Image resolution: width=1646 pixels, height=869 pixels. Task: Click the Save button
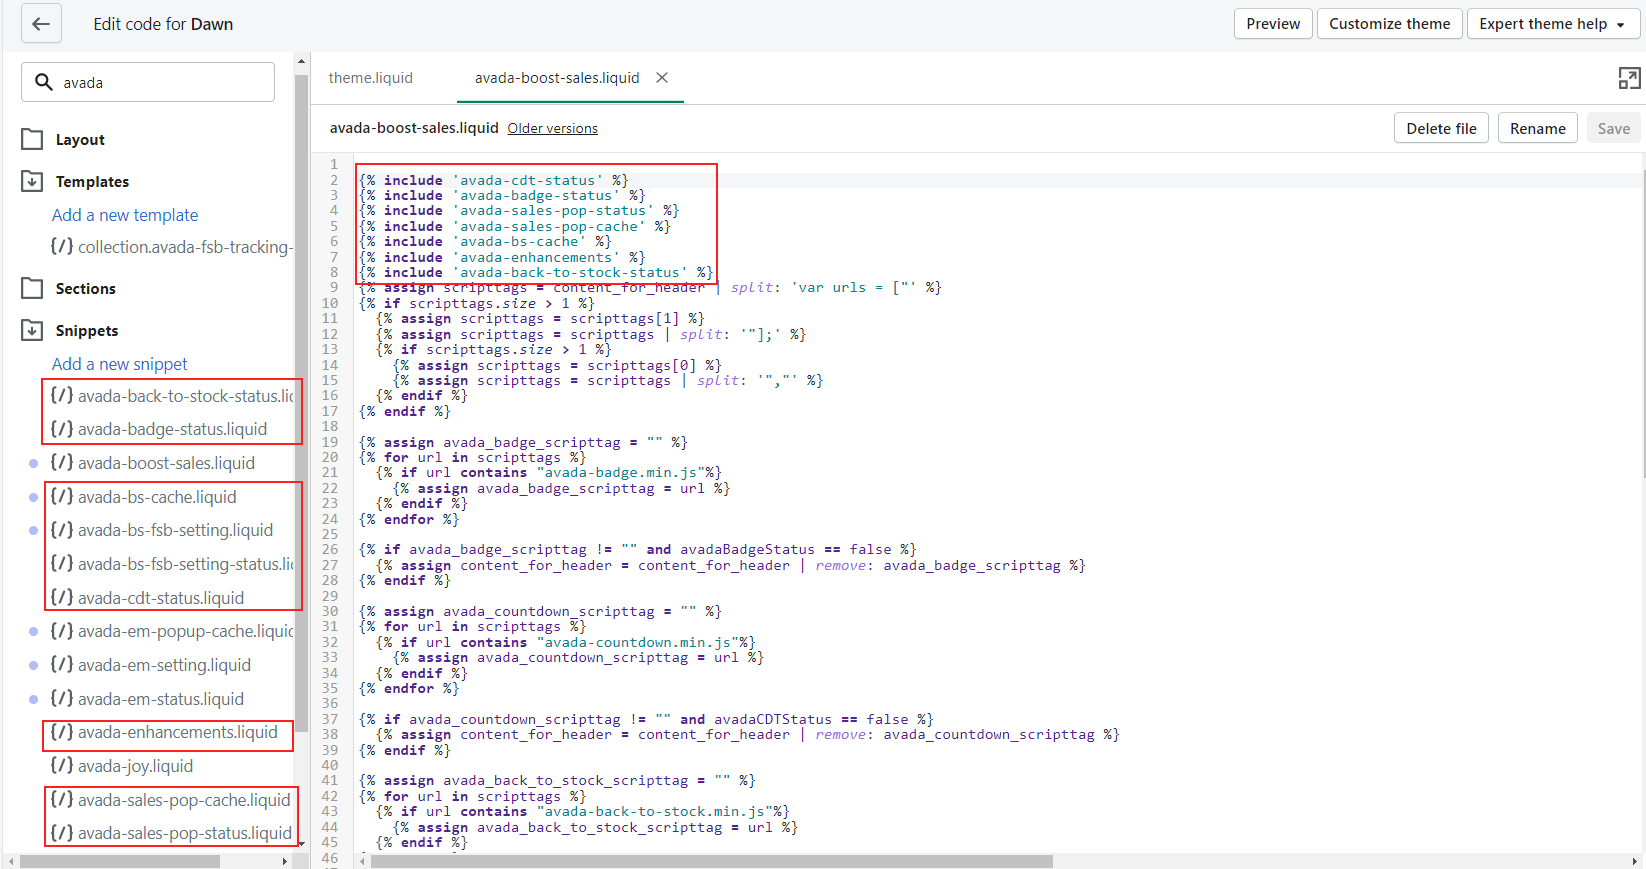click(1613, 128)
